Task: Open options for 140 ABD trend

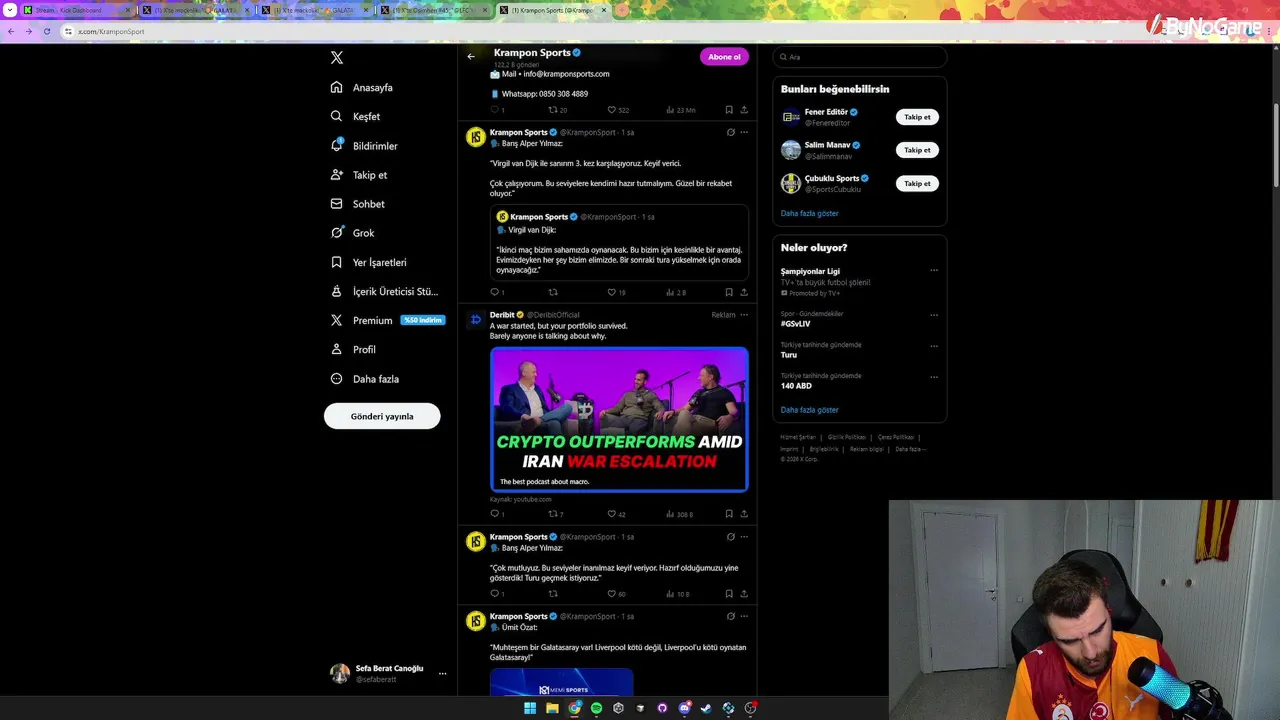Action: [x=934, y=377]
